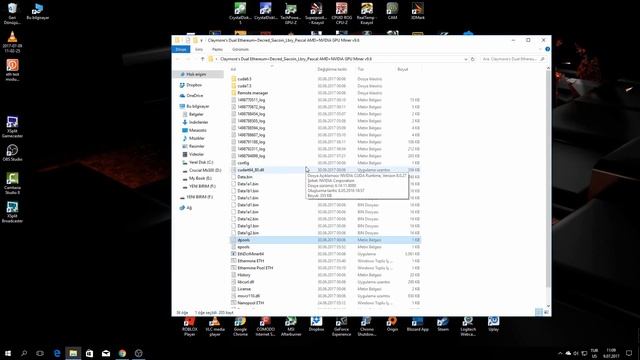Launch the CAM desktop shortcut
640x360 pixels.
click(x=392, y=11)
